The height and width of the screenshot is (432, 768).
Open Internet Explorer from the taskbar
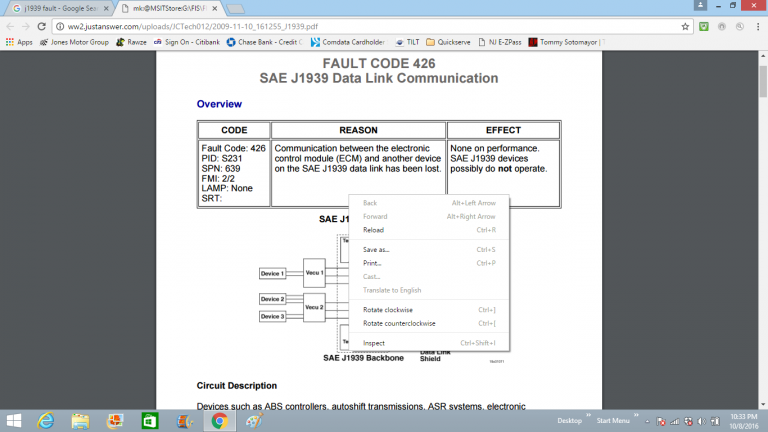(45, 420)
